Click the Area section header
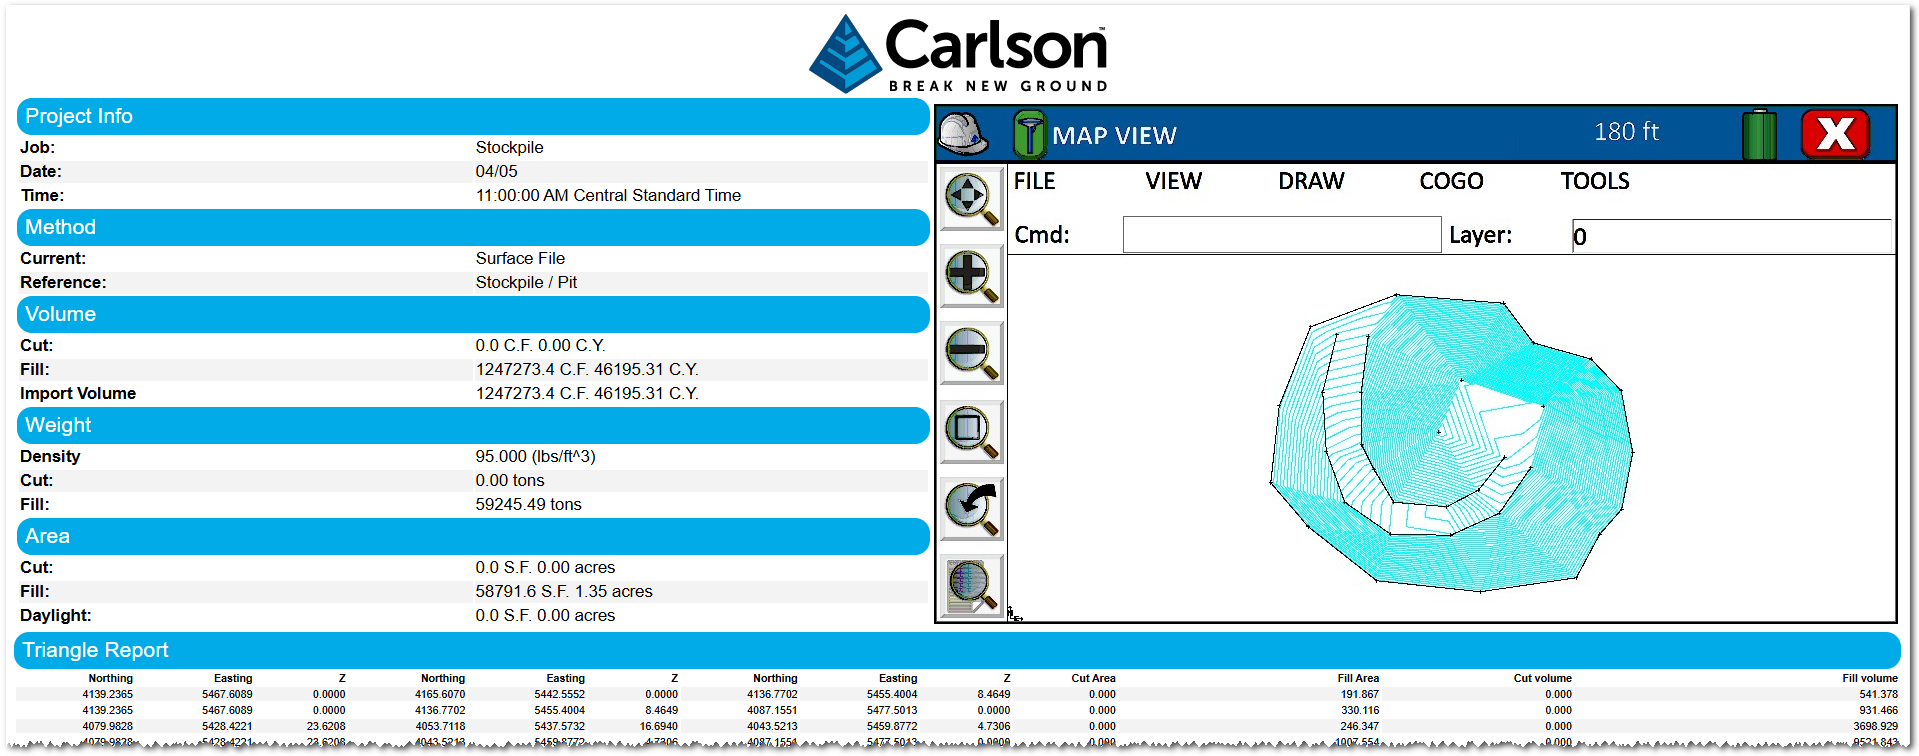1919x756 pixels. (x=473, y=536)
